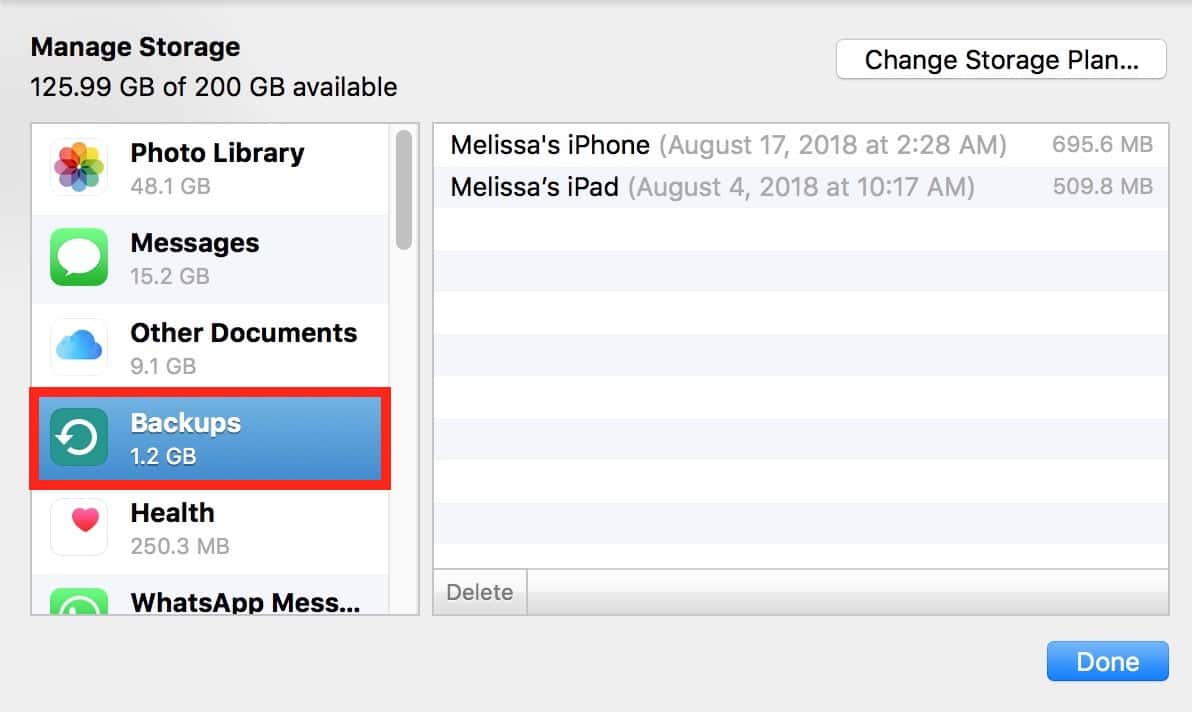
Task: Click the iPad backup date text
Action: pos(801,187)
